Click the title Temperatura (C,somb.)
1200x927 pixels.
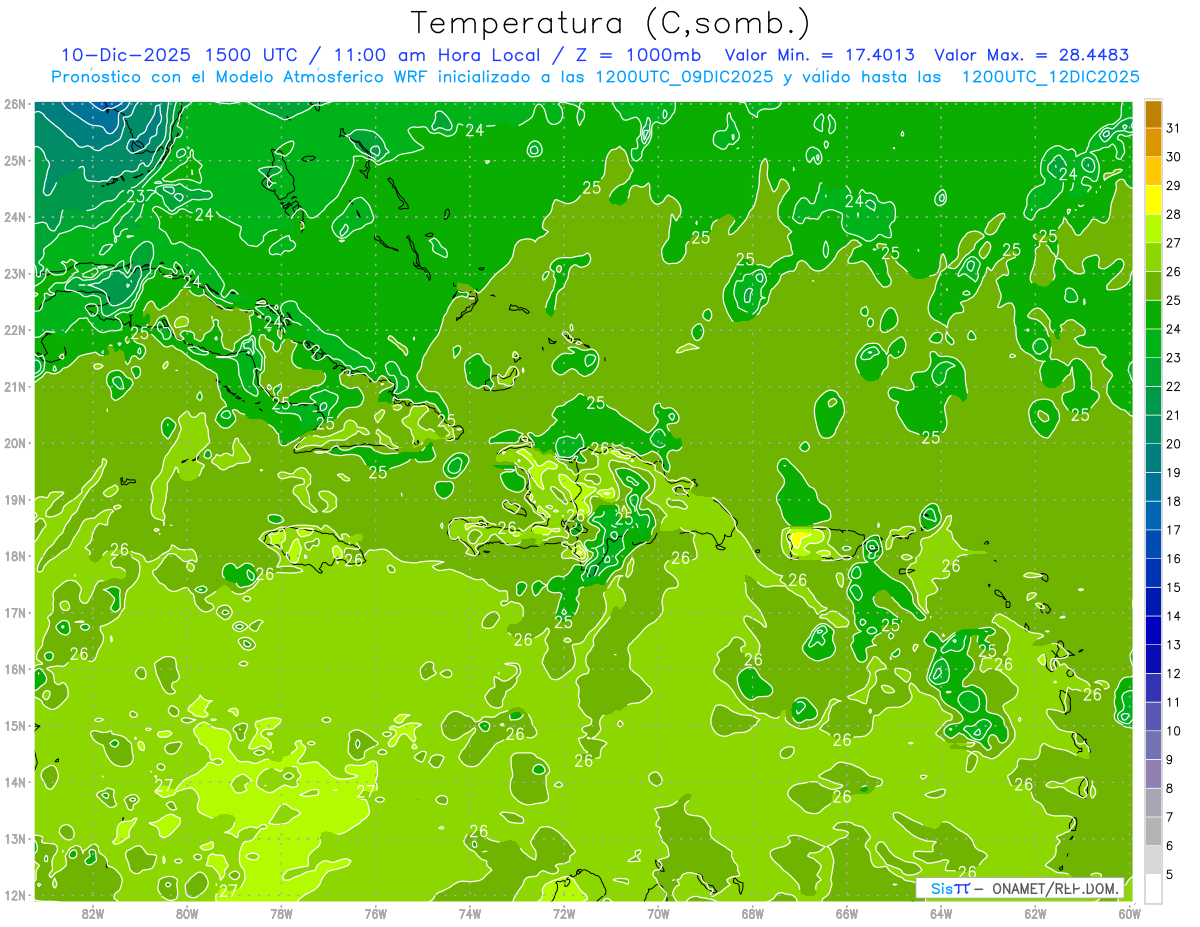(x=611, y=22)
